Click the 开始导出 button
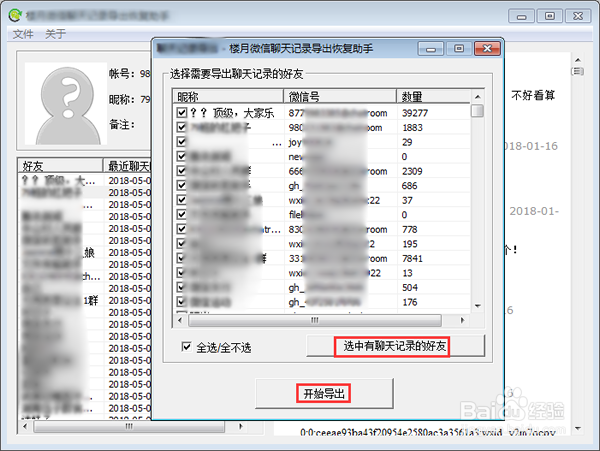The image size is (600, 451). tap(324, 393)
